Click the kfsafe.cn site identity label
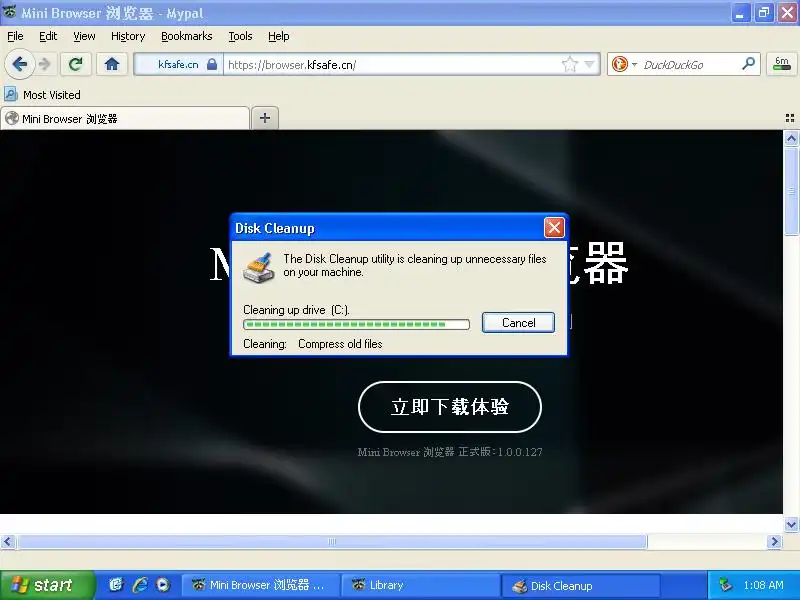This screenshot has height=600, width=800. point(178,64)
